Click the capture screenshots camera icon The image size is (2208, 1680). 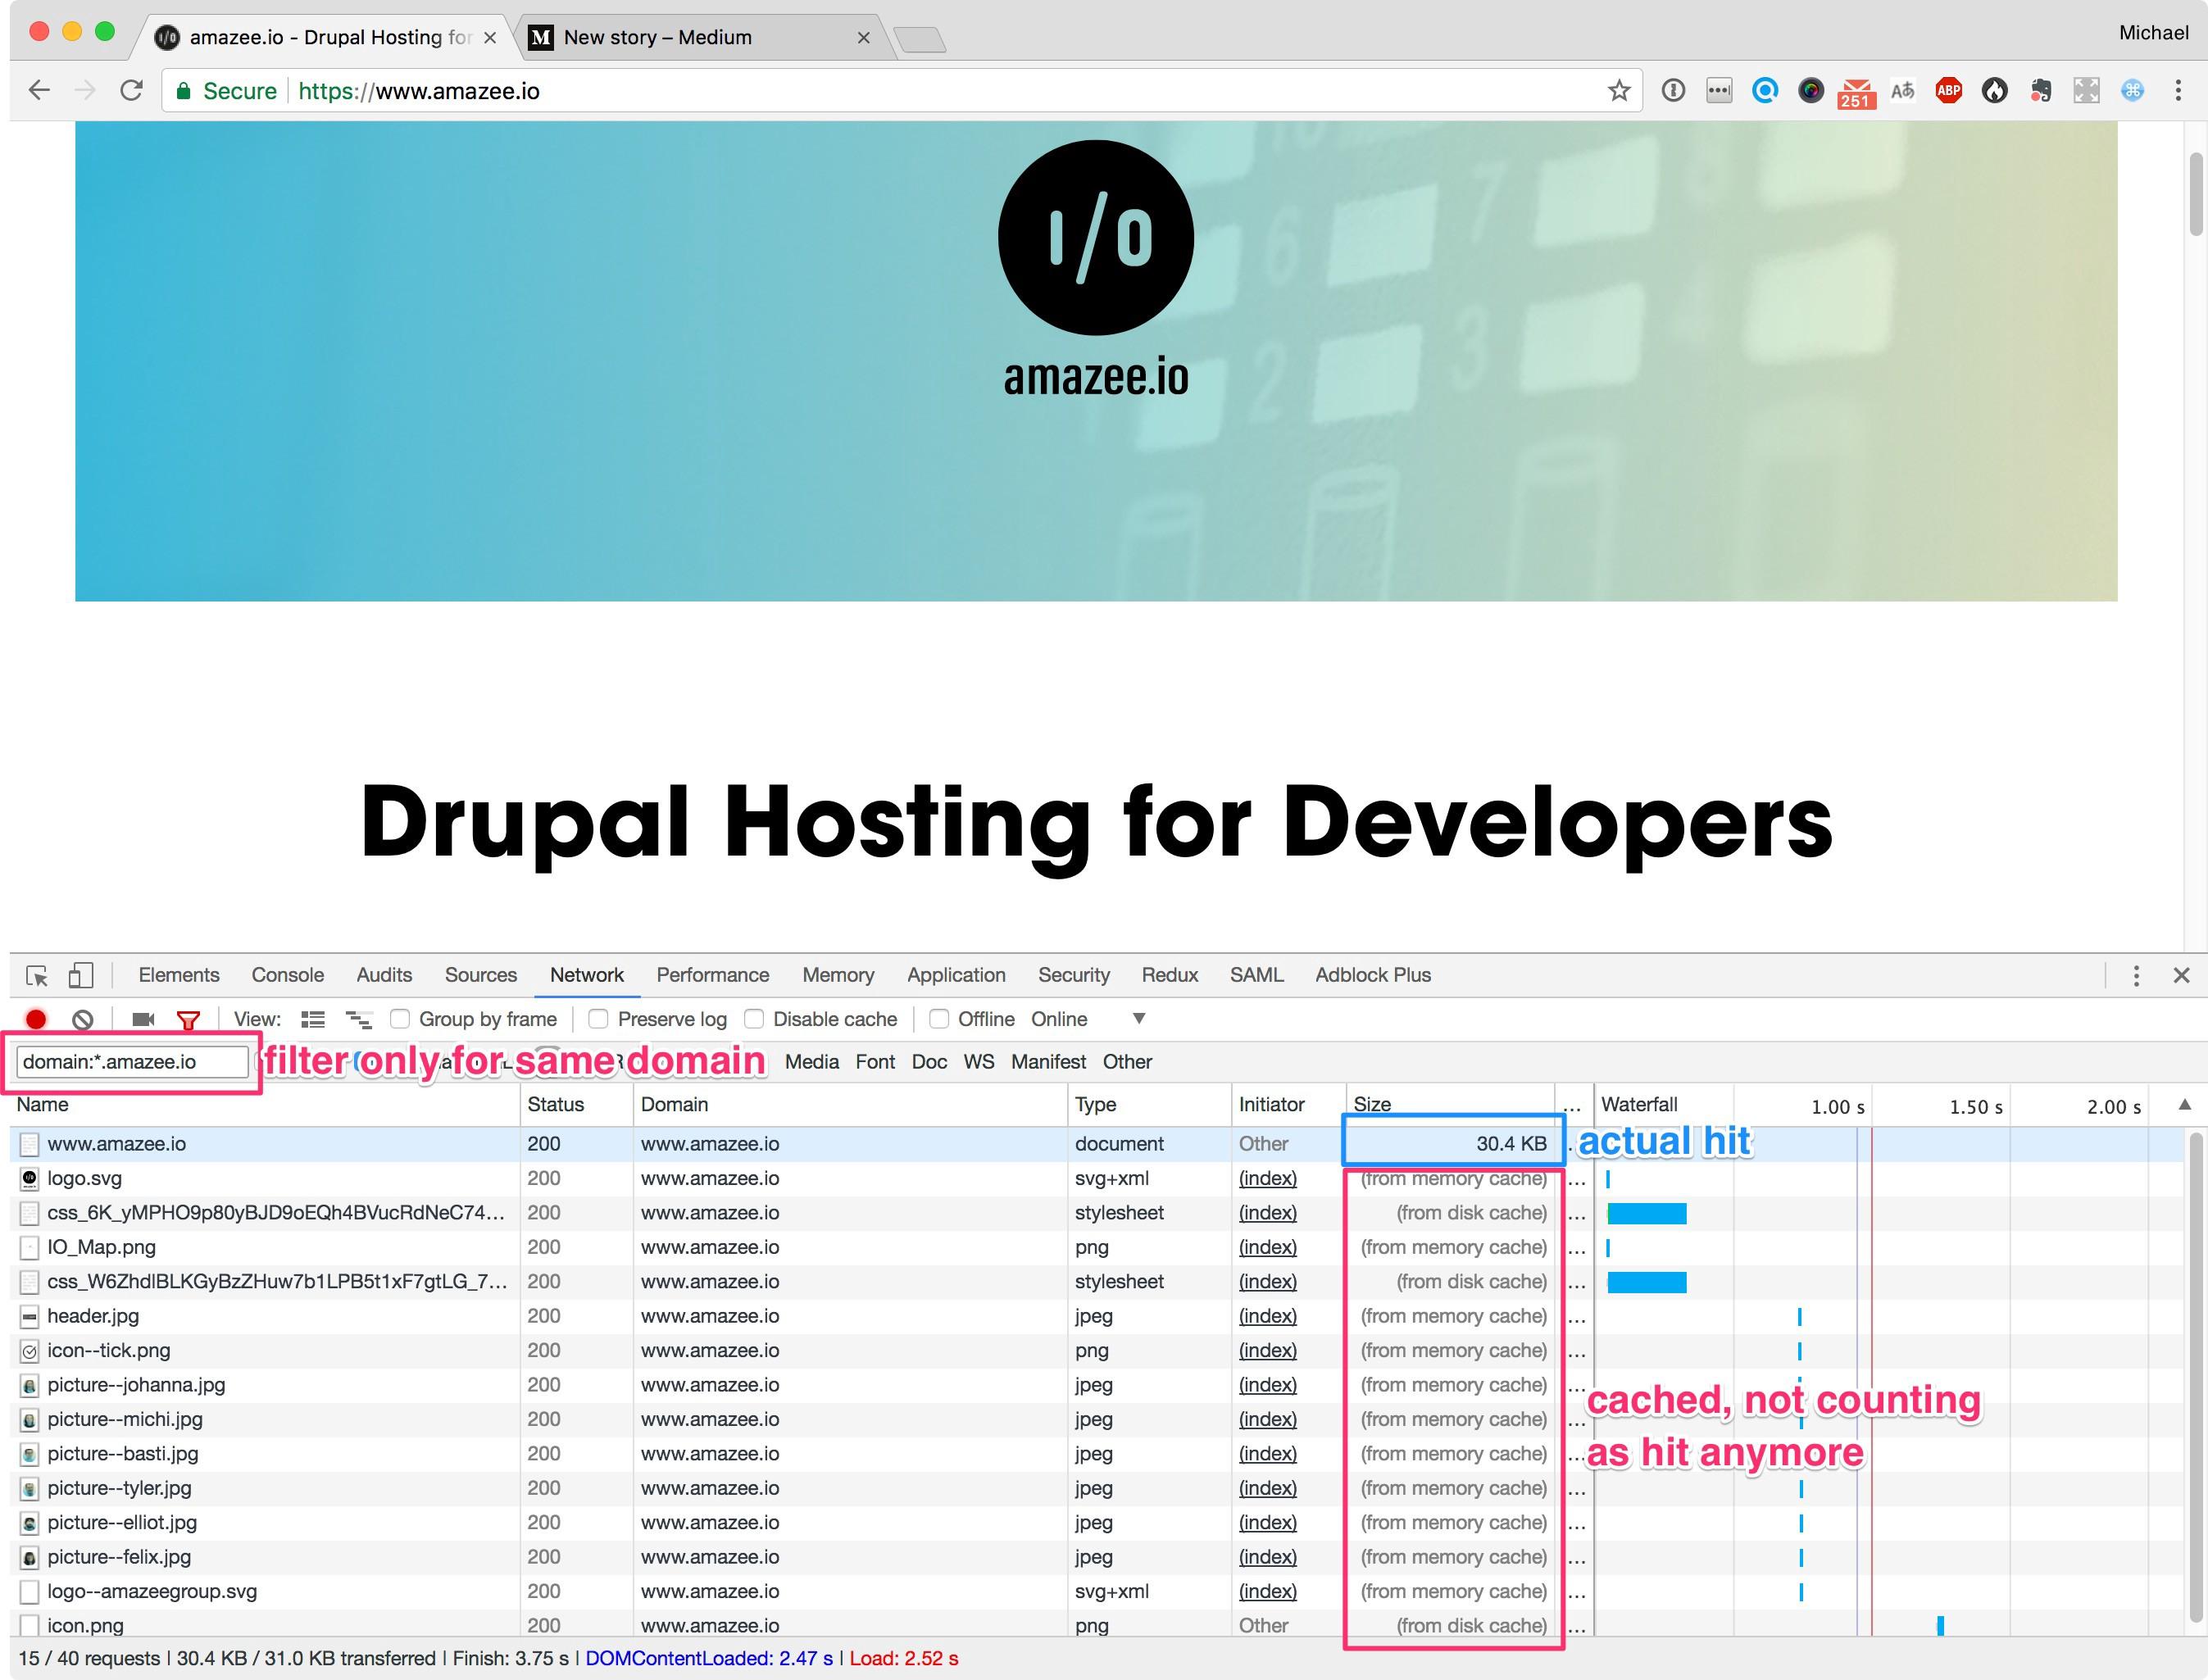coord(143,1019)
